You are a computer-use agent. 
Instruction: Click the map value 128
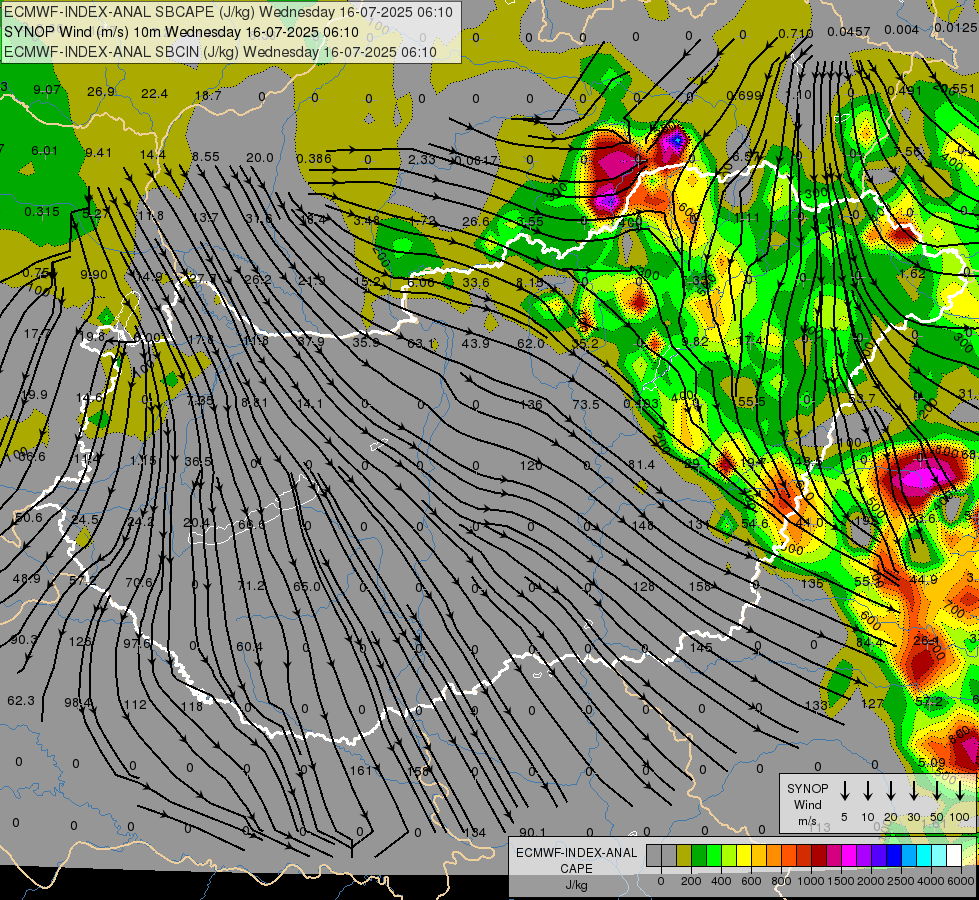tap(643, 587)
